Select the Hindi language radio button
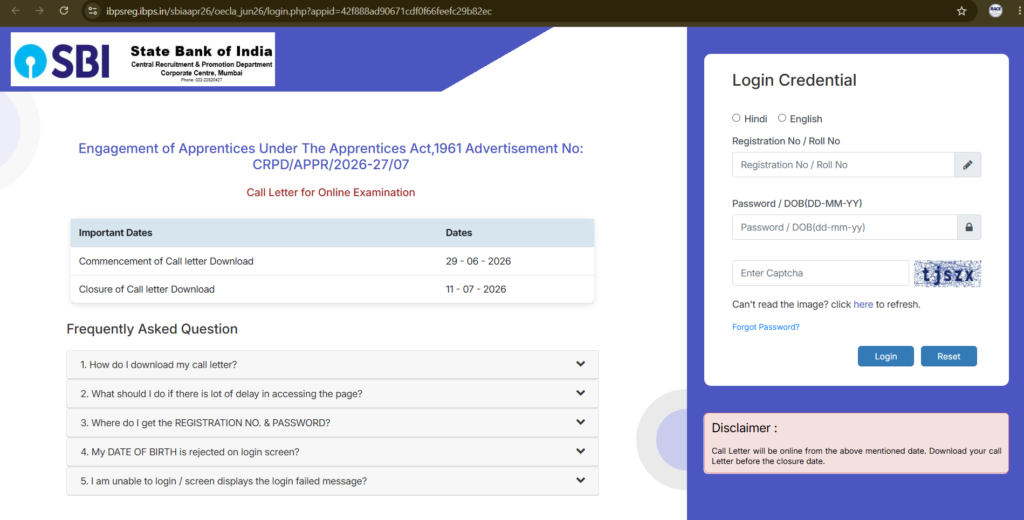 pos(736,118)
